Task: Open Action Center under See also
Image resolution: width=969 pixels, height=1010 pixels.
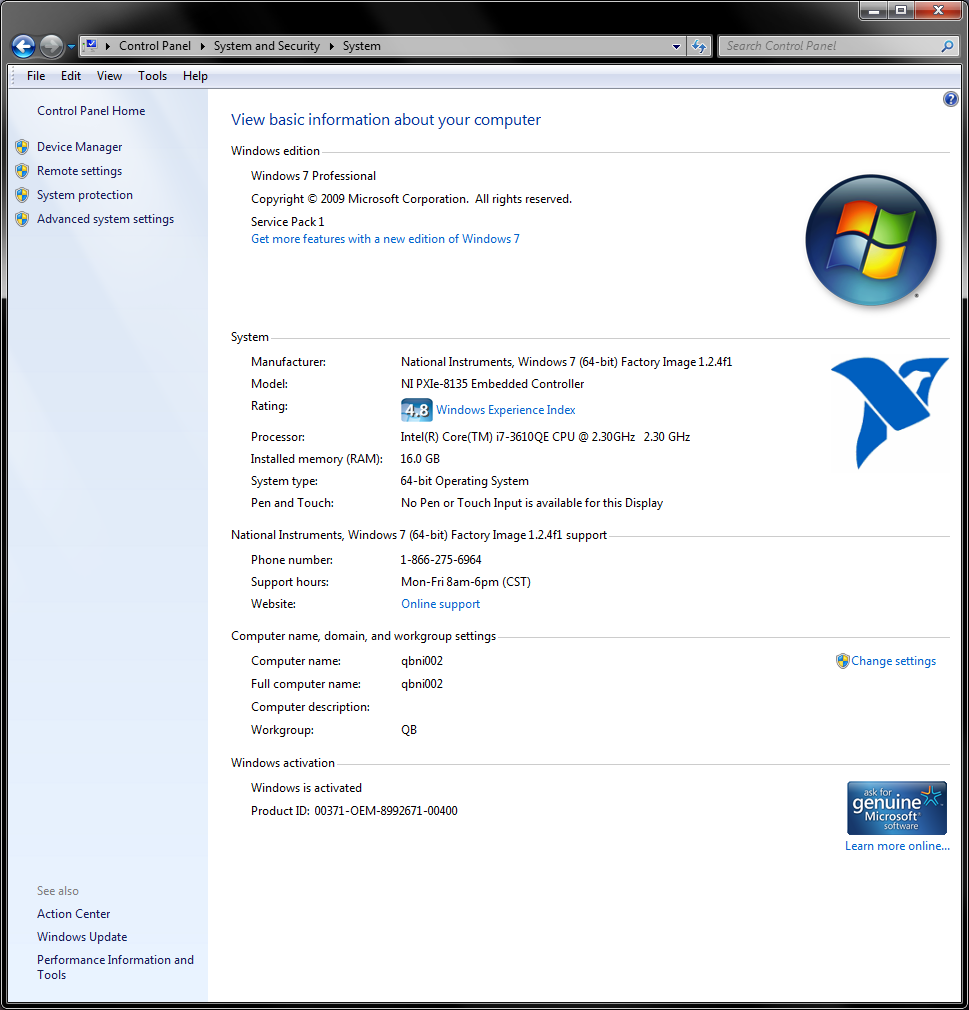Action: click(x=73, y=914)
